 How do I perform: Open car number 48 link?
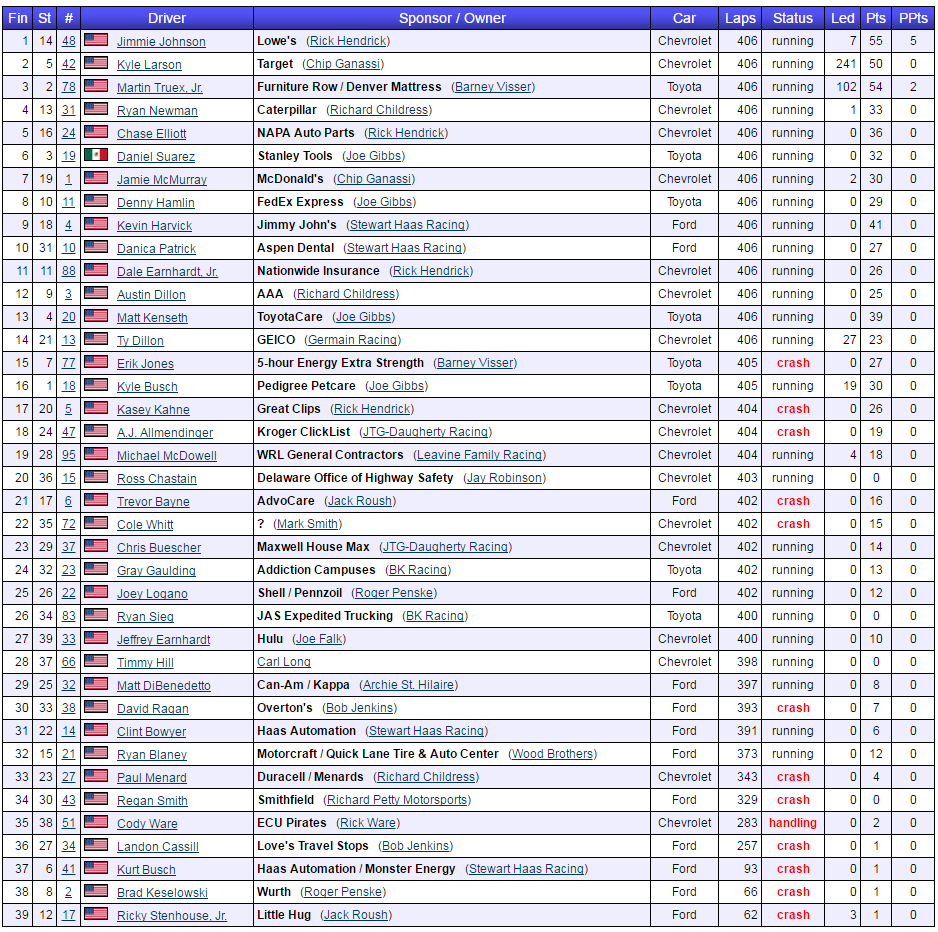69,41
